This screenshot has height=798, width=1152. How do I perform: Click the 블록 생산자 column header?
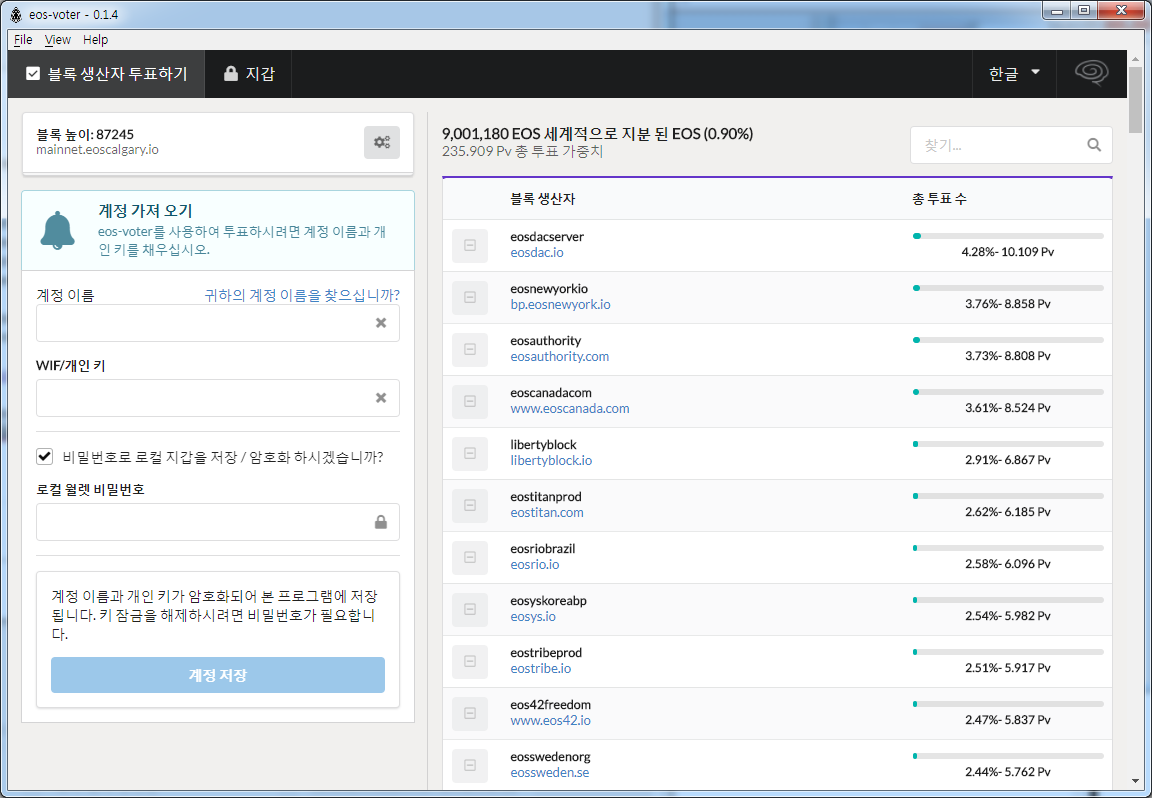point(543,199)
